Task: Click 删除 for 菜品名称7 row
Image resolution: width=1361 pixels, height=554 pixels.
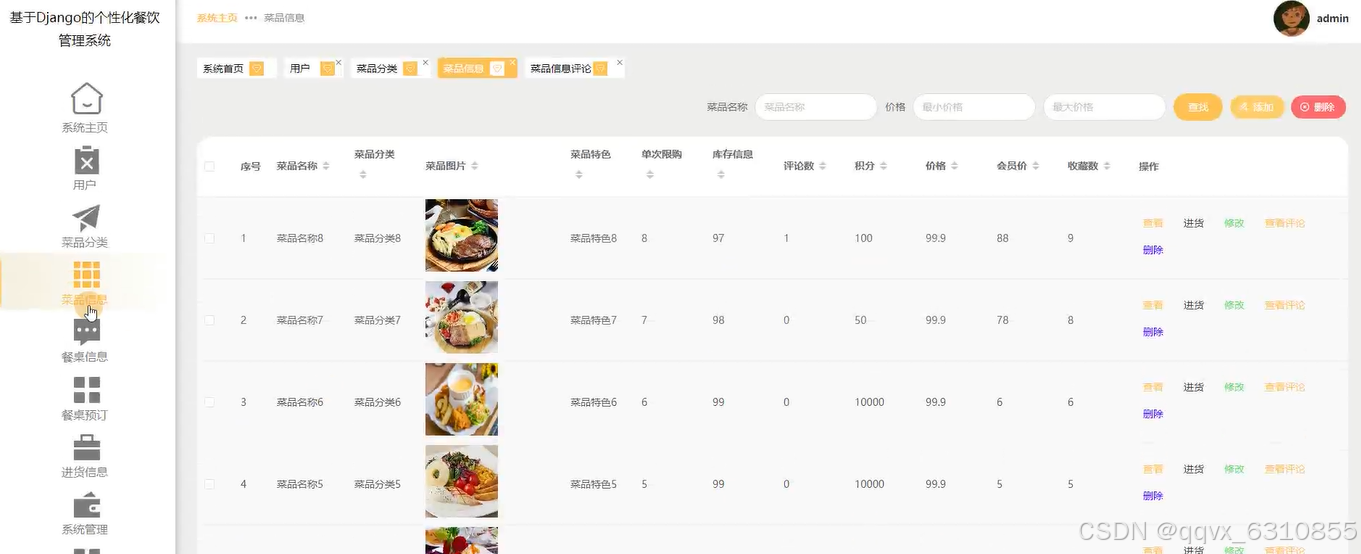Action: tap(1153, 332)
